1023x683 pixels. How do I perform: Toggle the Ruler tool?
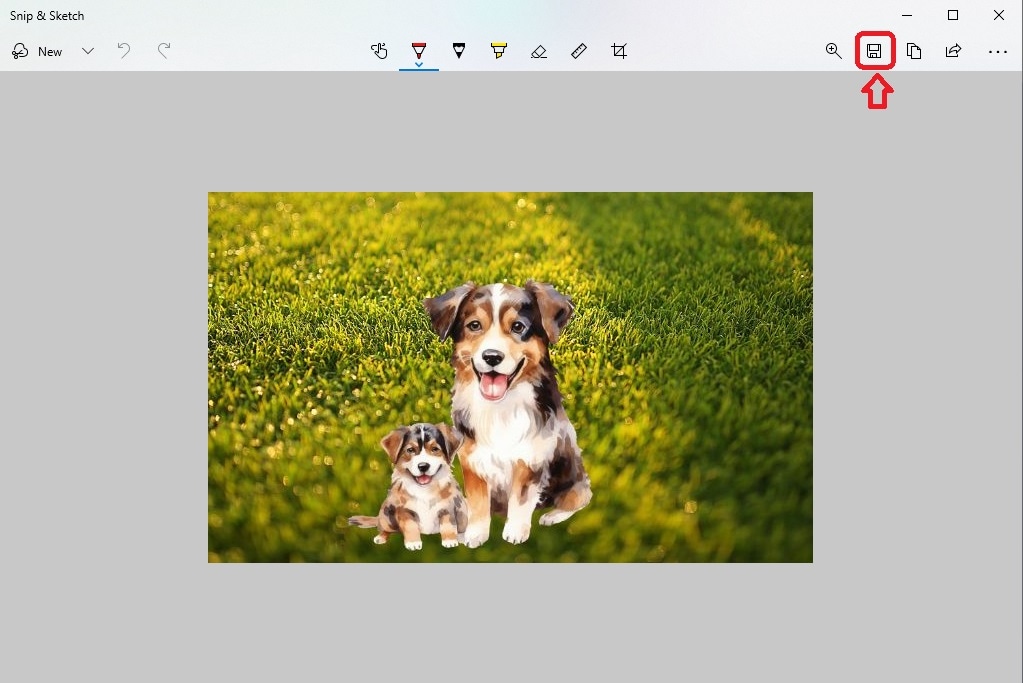[579, 50]
